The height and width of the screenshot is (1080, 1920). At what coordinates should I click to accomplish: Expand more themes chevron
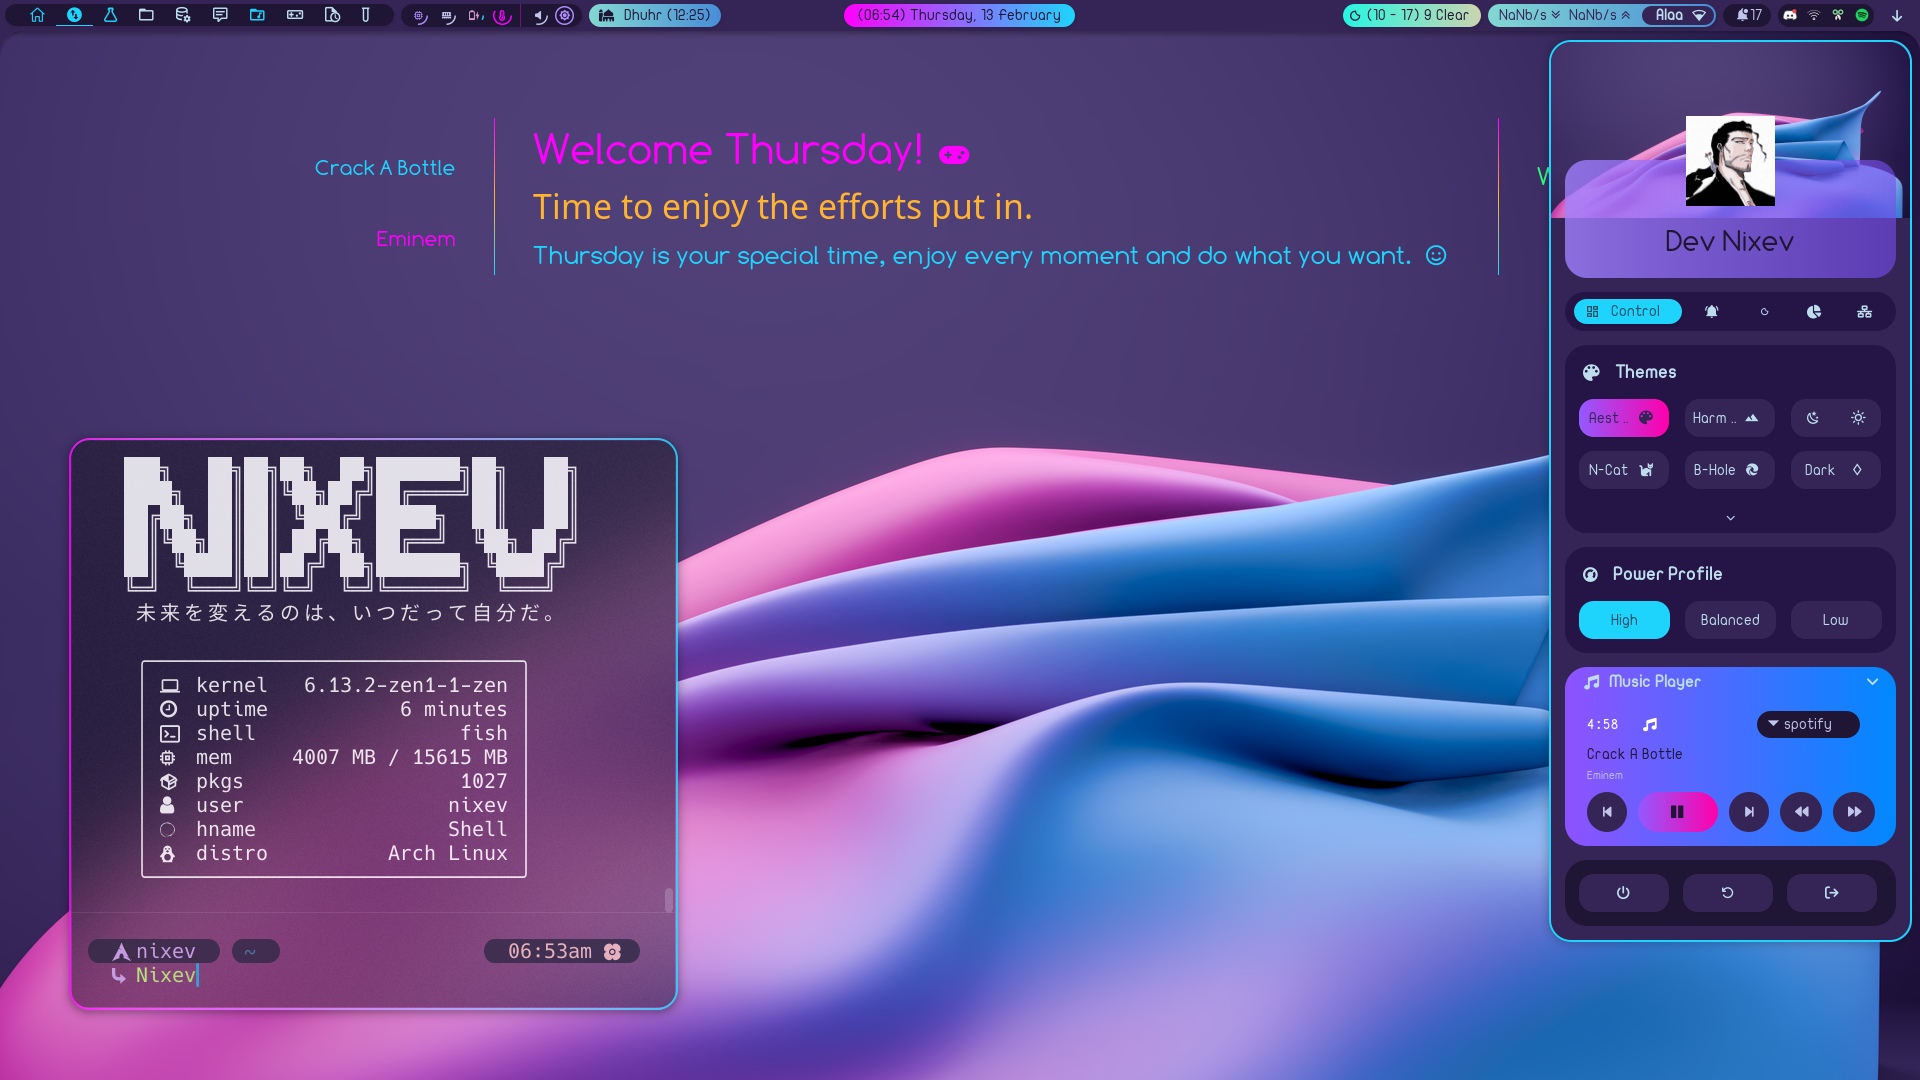coord(1730,518)
